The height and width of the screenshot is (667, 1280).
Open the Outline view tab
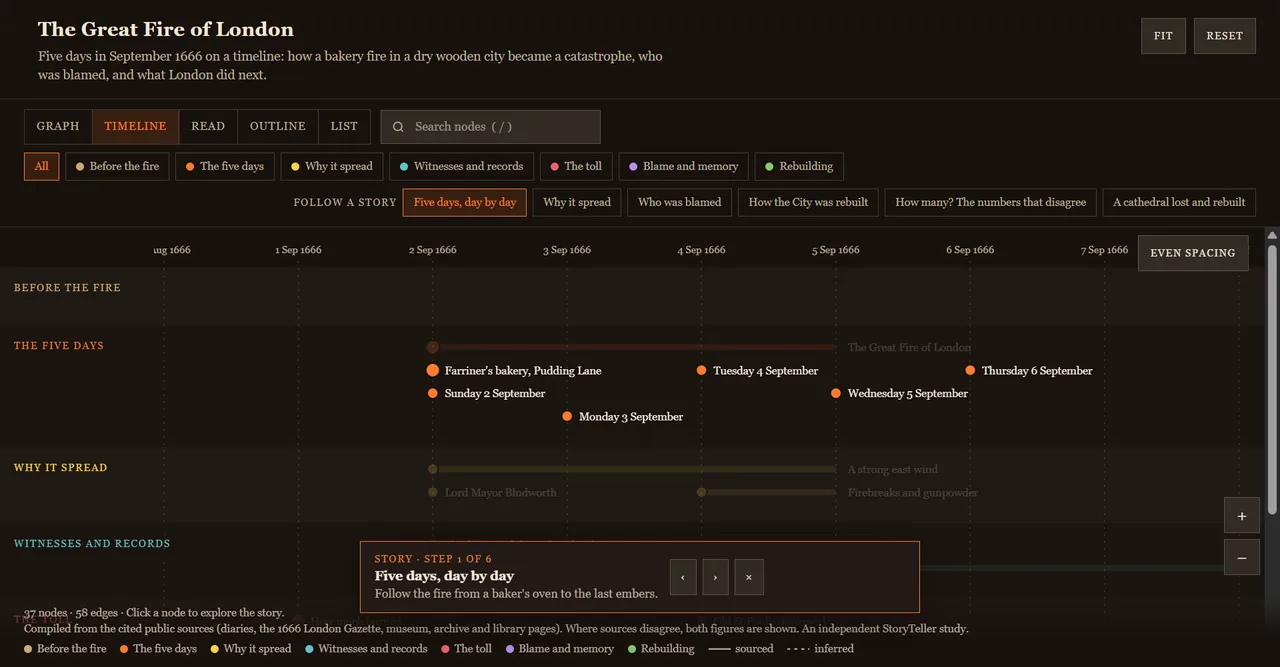tap(278, 127)
